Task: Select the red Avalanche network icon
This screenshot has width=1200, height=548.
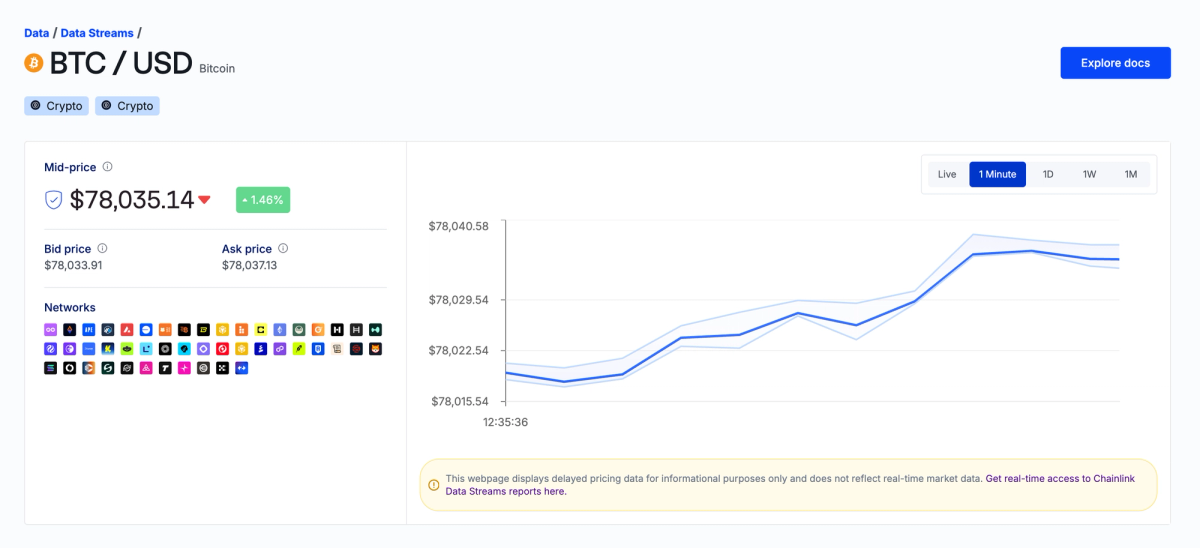Action: tap(126, 329)
